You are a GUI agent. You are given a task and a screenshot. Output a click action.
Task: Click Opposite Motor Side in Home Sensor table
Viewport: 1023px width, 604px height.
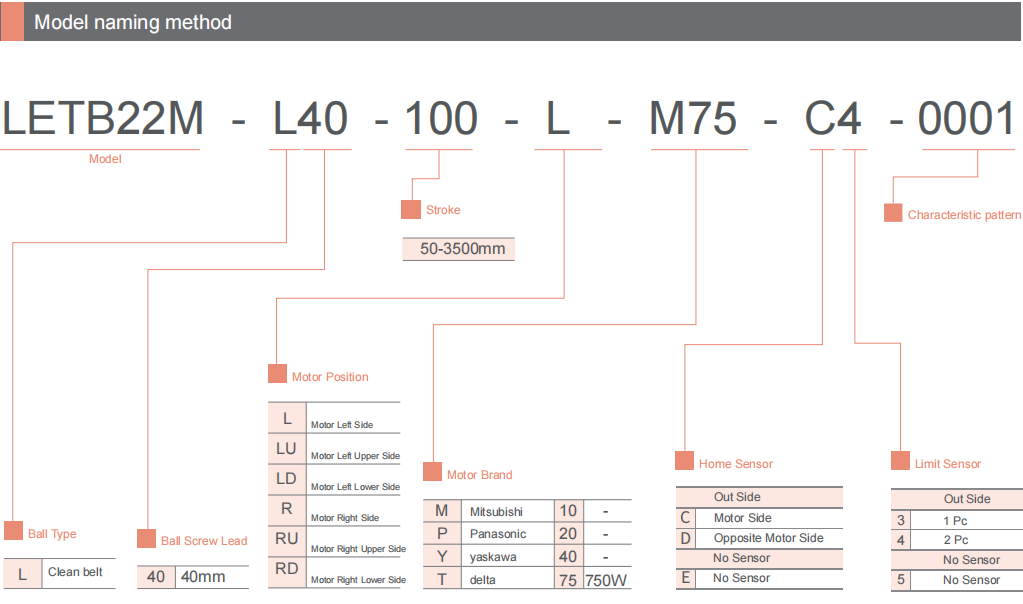(x=768, y=538)
